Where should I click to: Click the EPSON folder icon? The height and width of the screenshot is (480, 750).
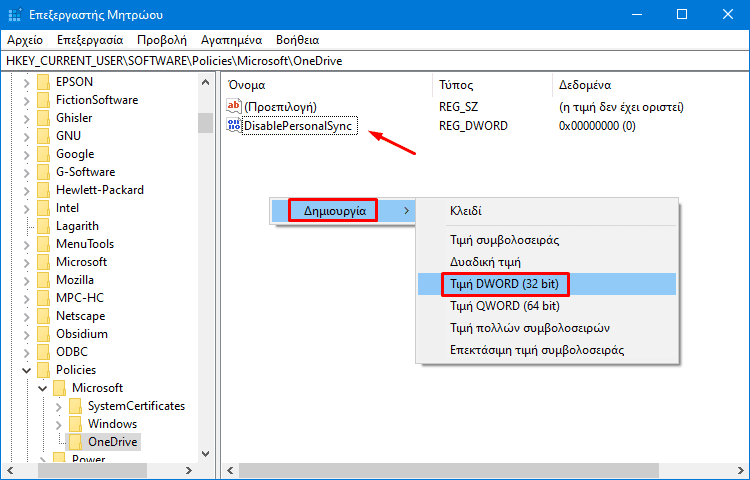point(44,82)
